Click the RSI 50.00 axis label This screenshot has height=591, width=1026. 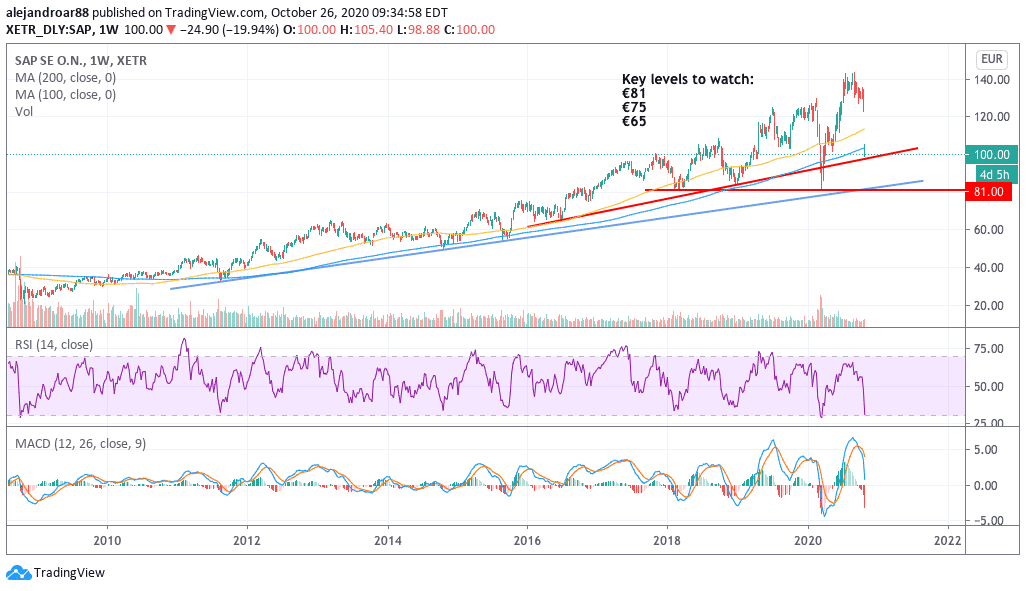click(989, 386)
